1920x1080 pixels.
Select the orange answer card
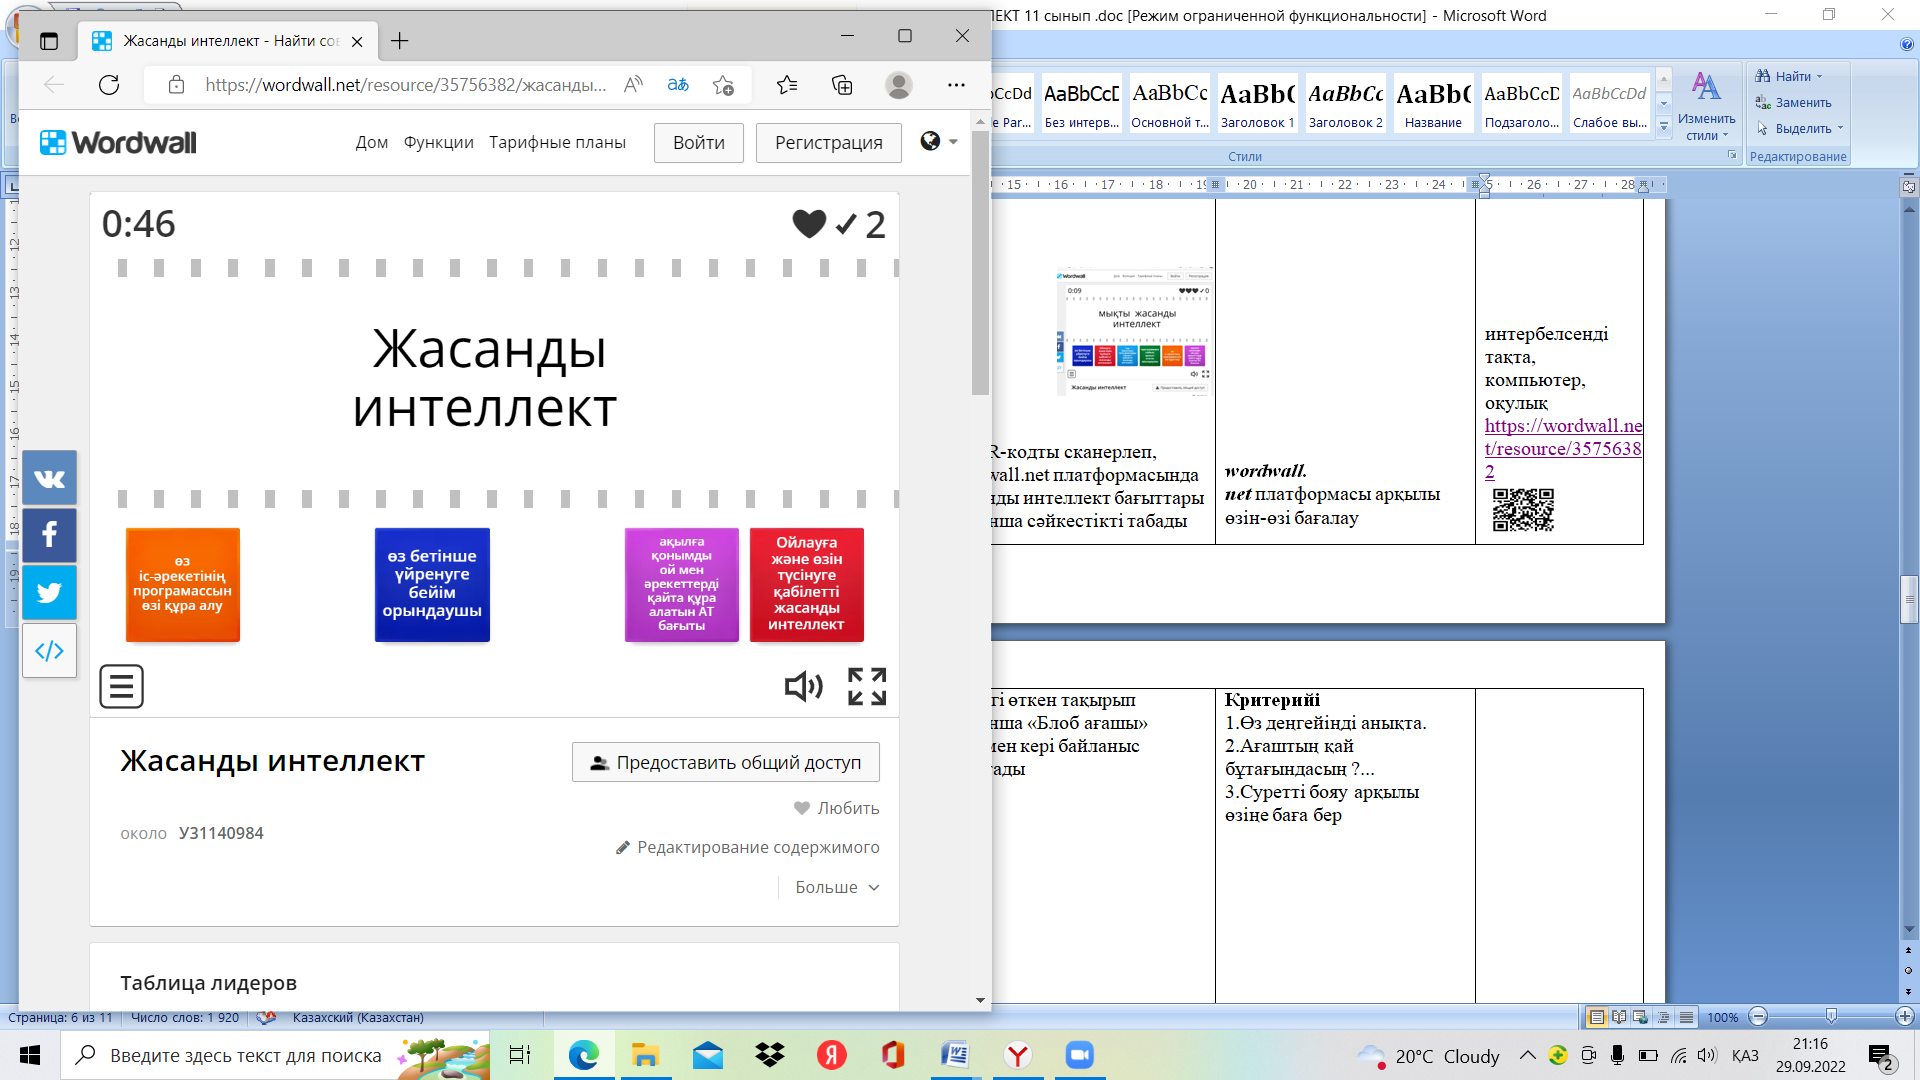point(183,584)
